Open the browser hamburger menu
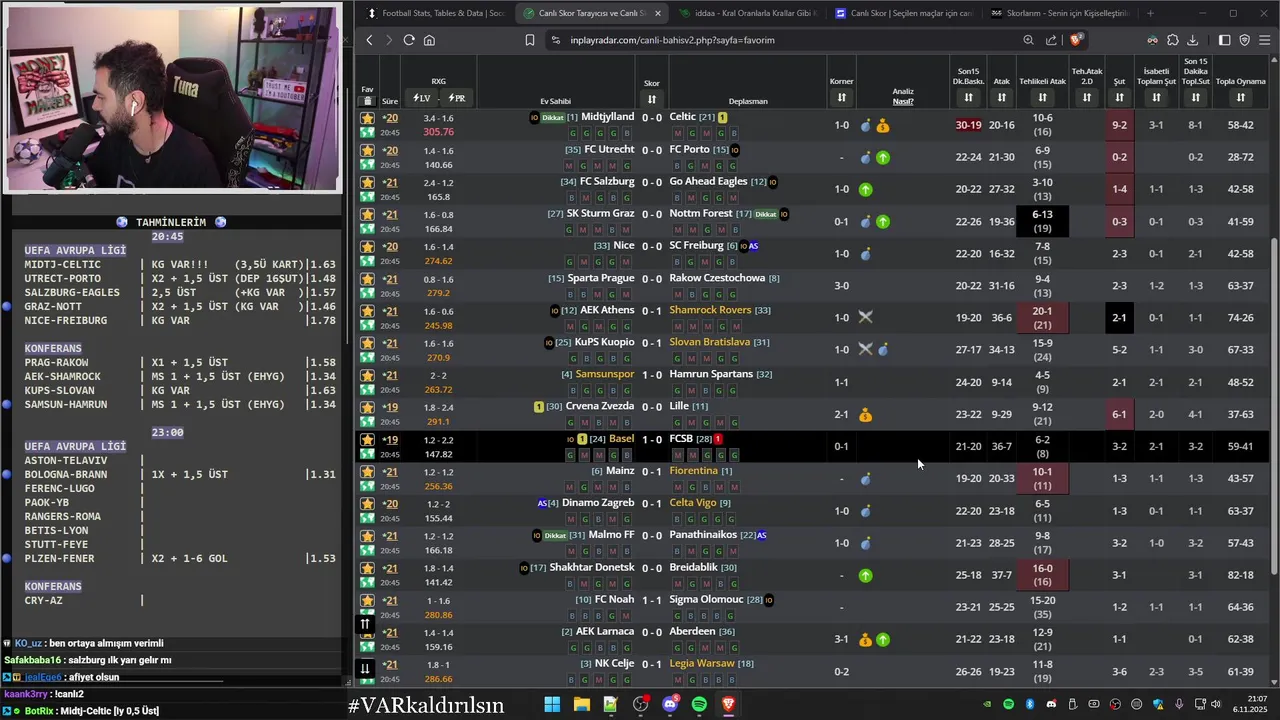The height and width of the screenshot is (720, 1280). 1265,40
